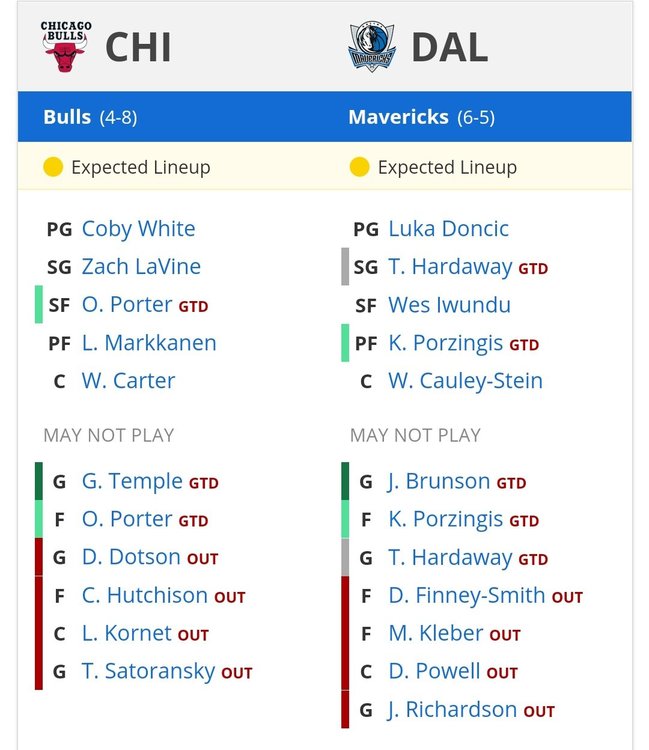The height and width of the screenshot is (750, 649).
Task: Open J. Richardson's player link
Action: click(452, 710)
